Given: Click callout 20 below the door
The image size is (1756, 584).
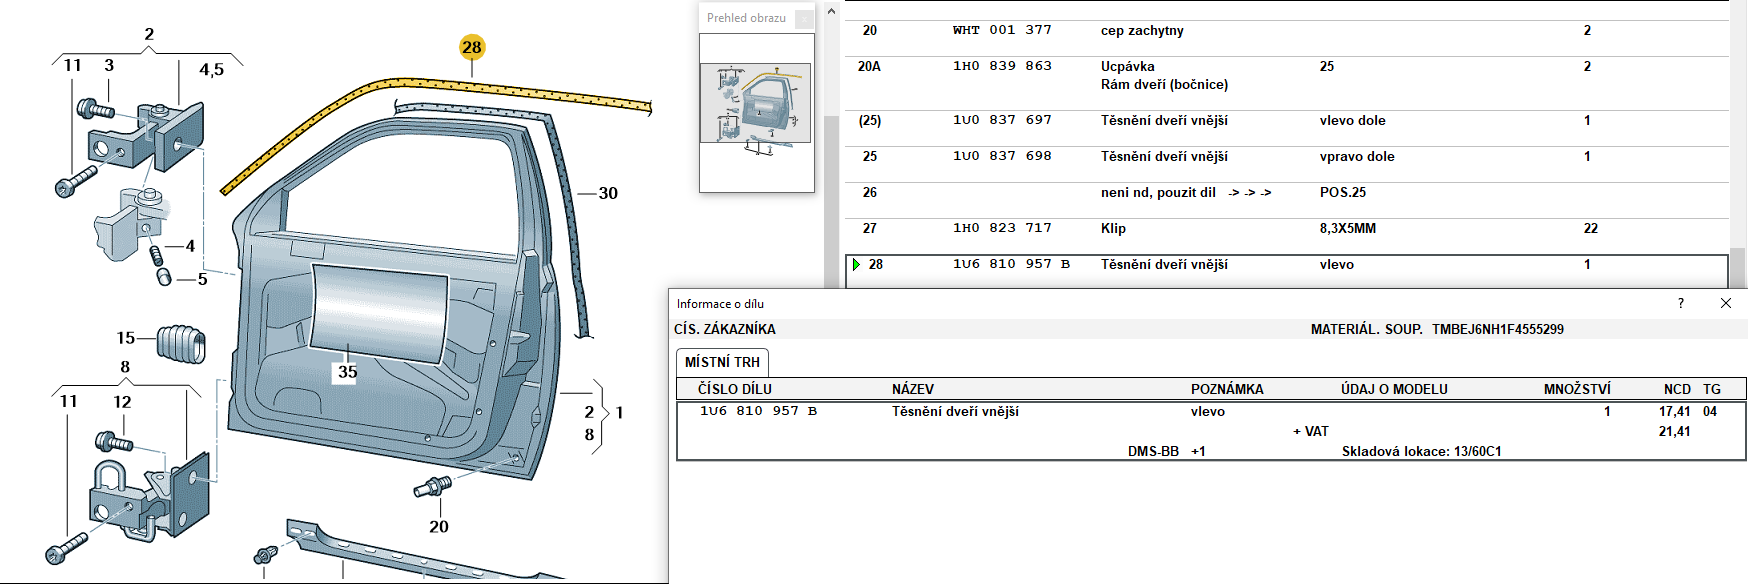Looking at the screenshot, I should point(439,526).
